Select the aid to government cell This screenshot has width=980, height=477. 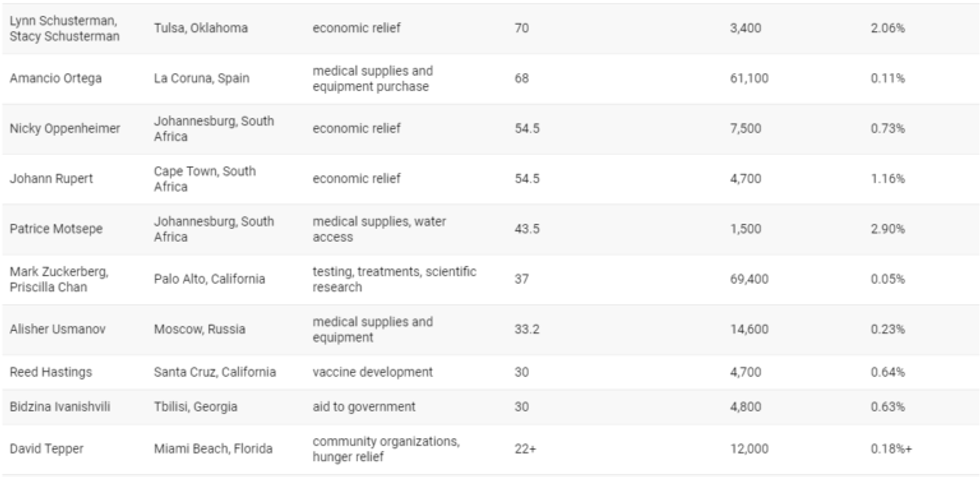pyautogui.click(x=363, y=407)
